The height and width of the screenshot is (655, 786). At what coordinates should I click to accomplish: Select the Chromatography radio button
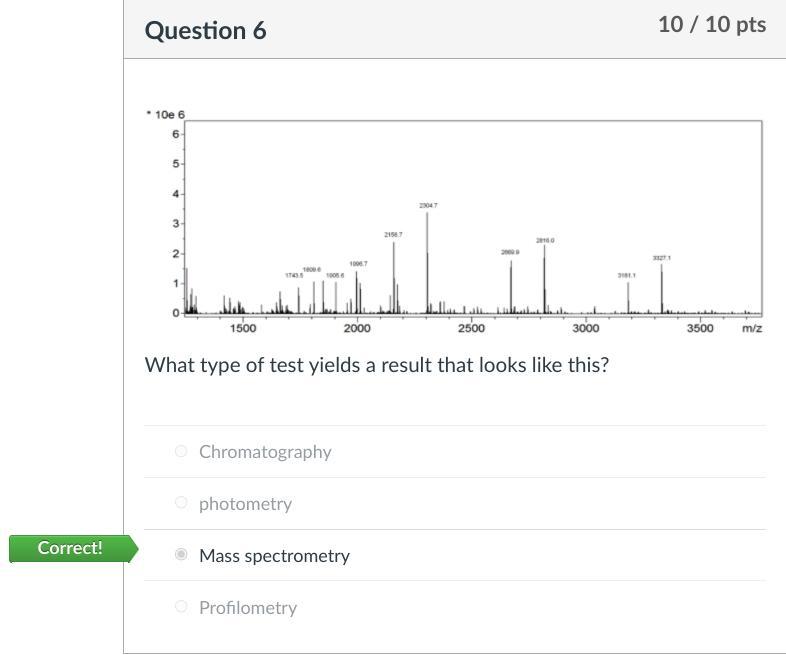[x=181, y=451]
